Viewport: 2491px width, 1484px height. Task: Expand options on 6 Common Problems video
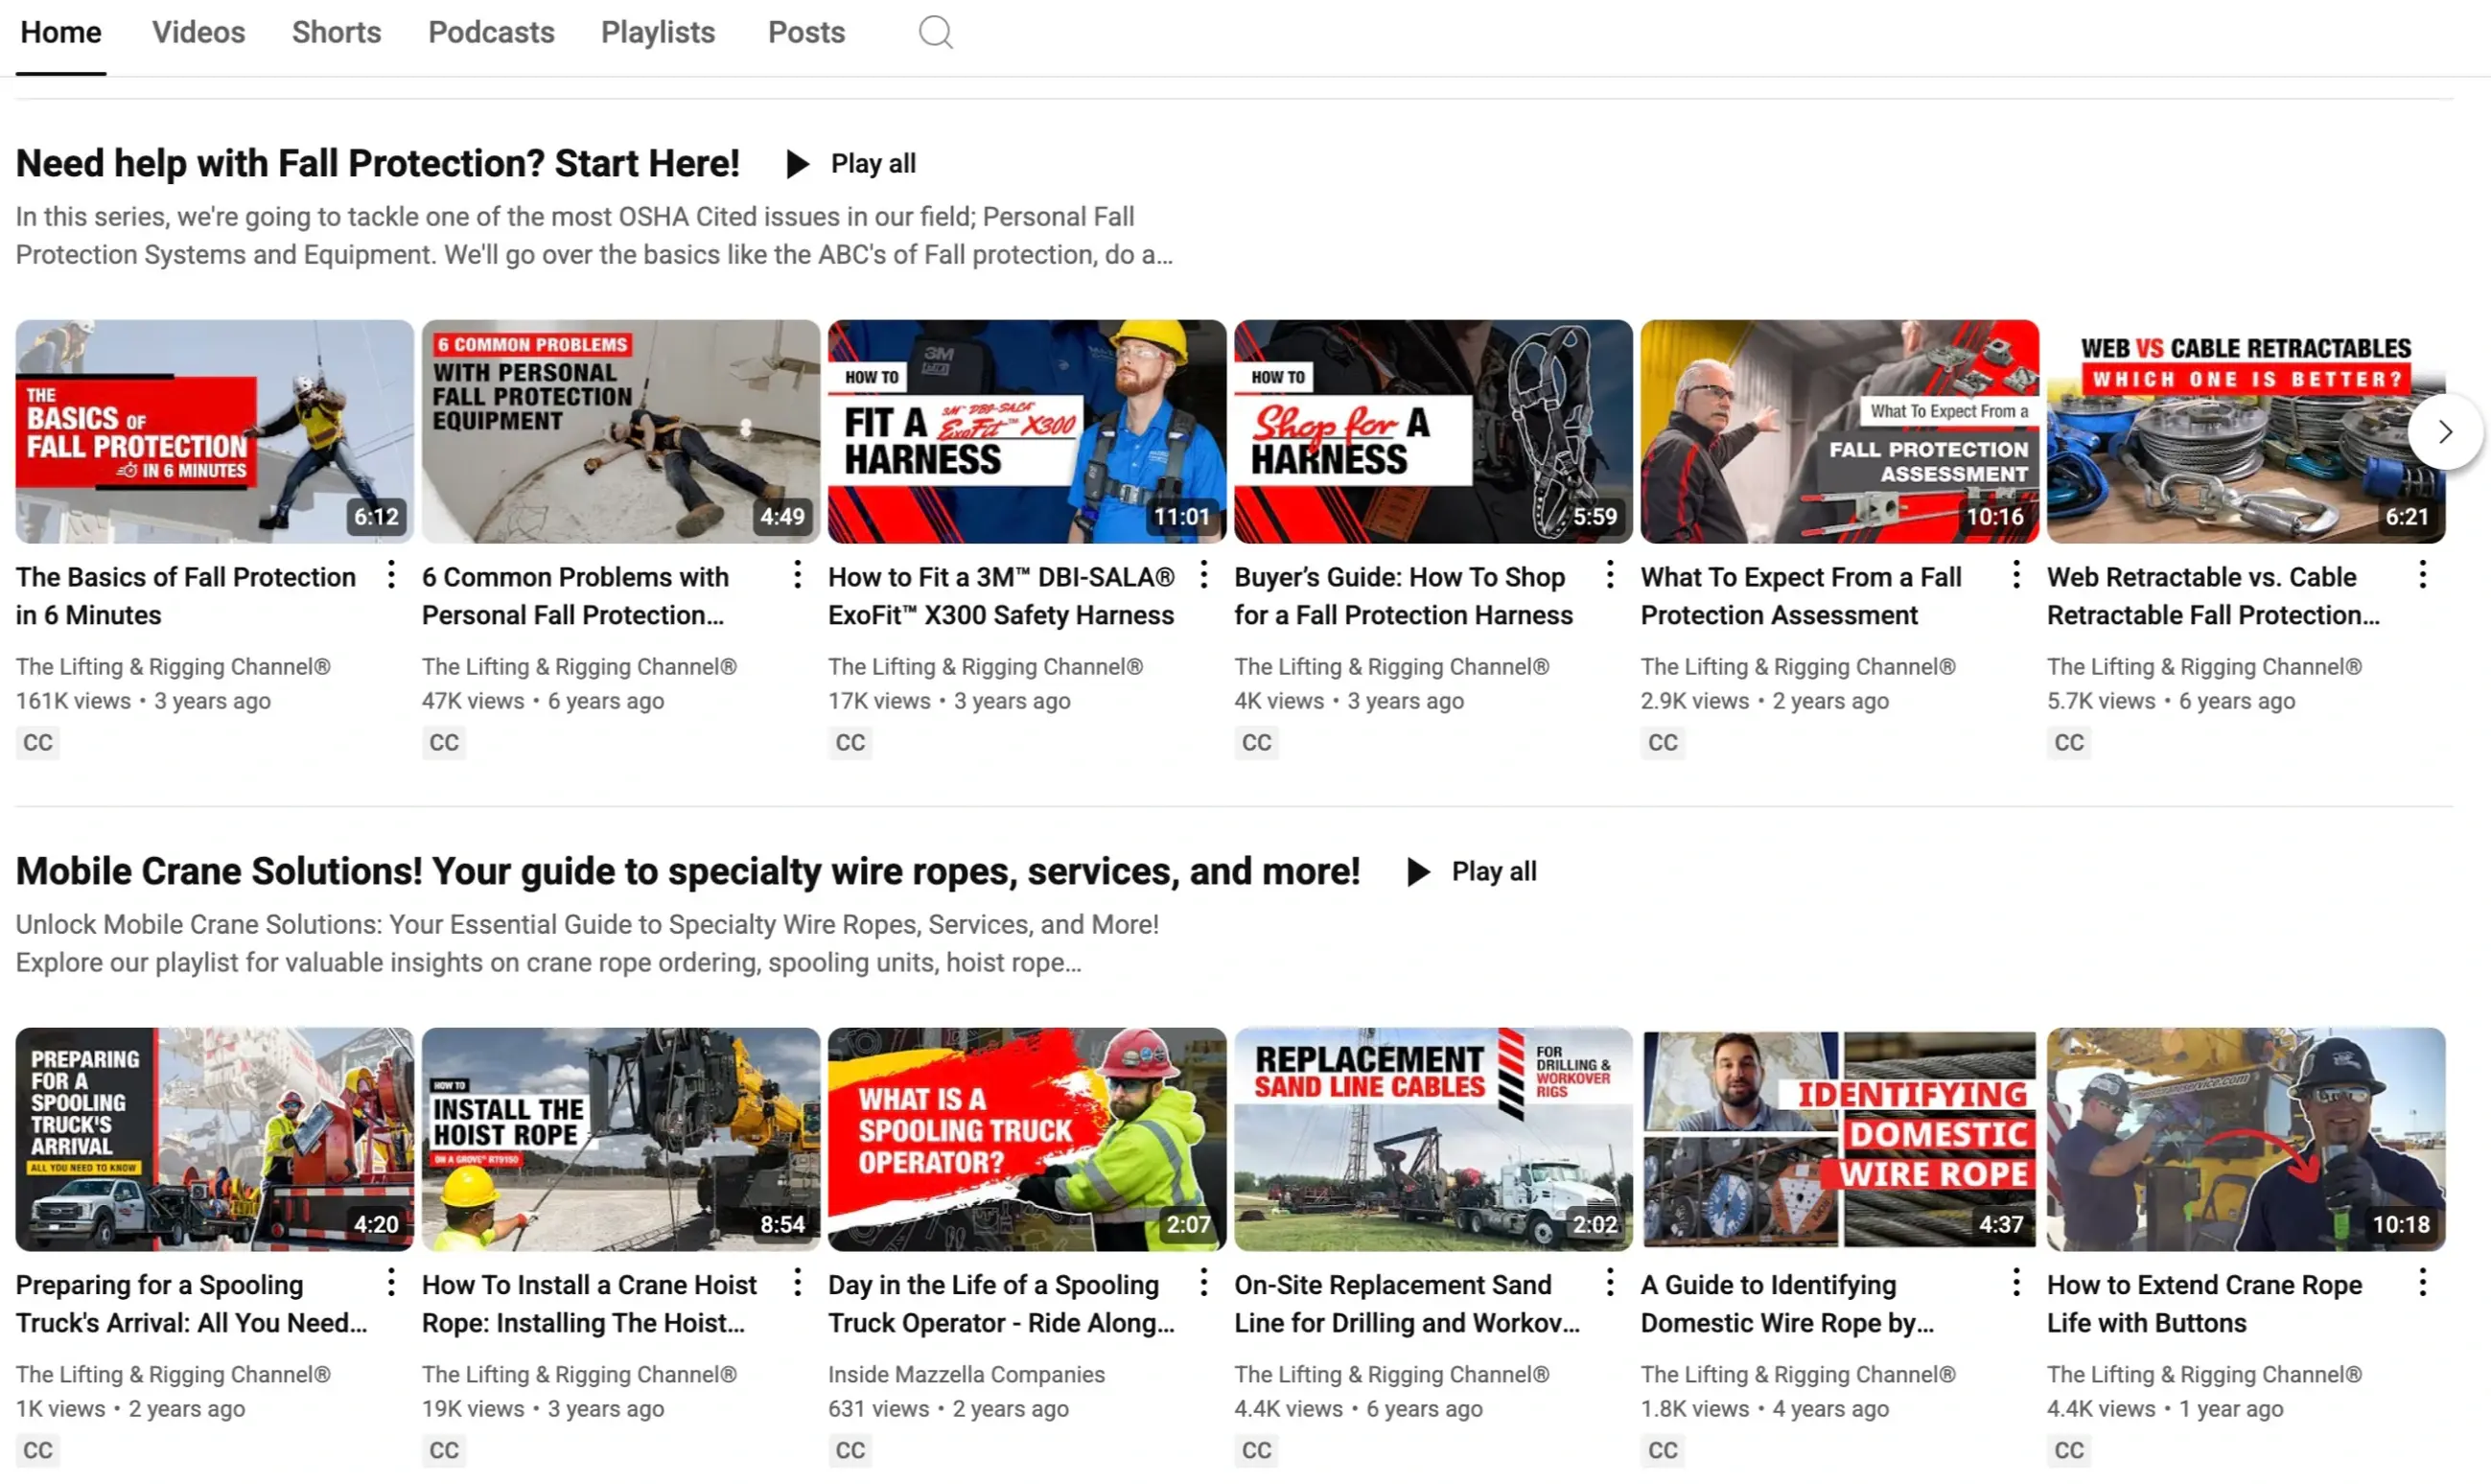pyautogui.click(x=796, y=575)
